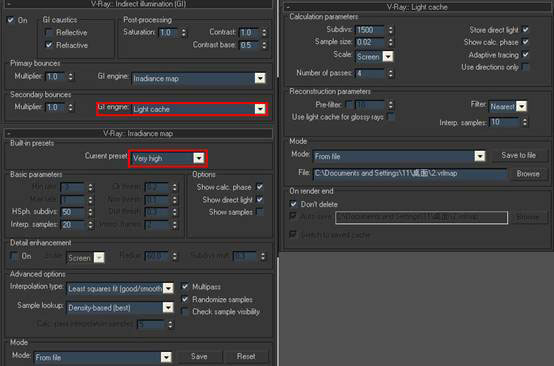Enable Use directions only
This screenshot has width=554, height=366.
(x=525, y=67)
